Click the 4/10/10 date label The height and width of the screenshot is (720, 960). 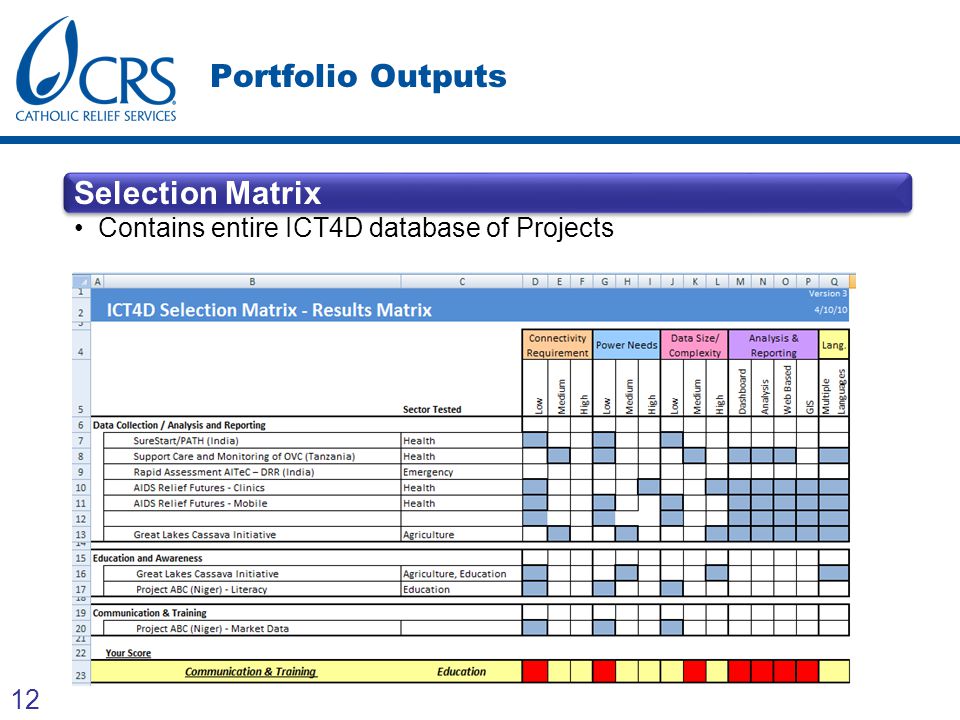coord(831,310)
